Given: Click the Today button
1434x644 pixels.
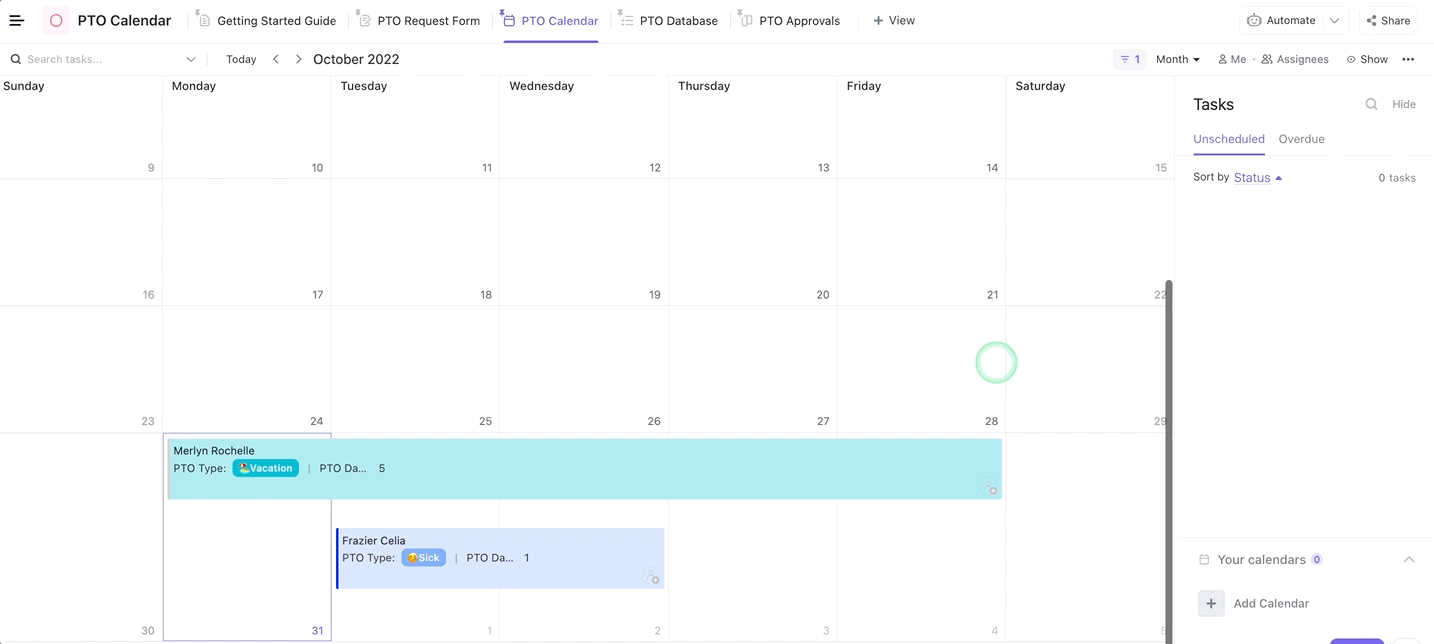Looking at the screenshot, I should click(241, 59).
